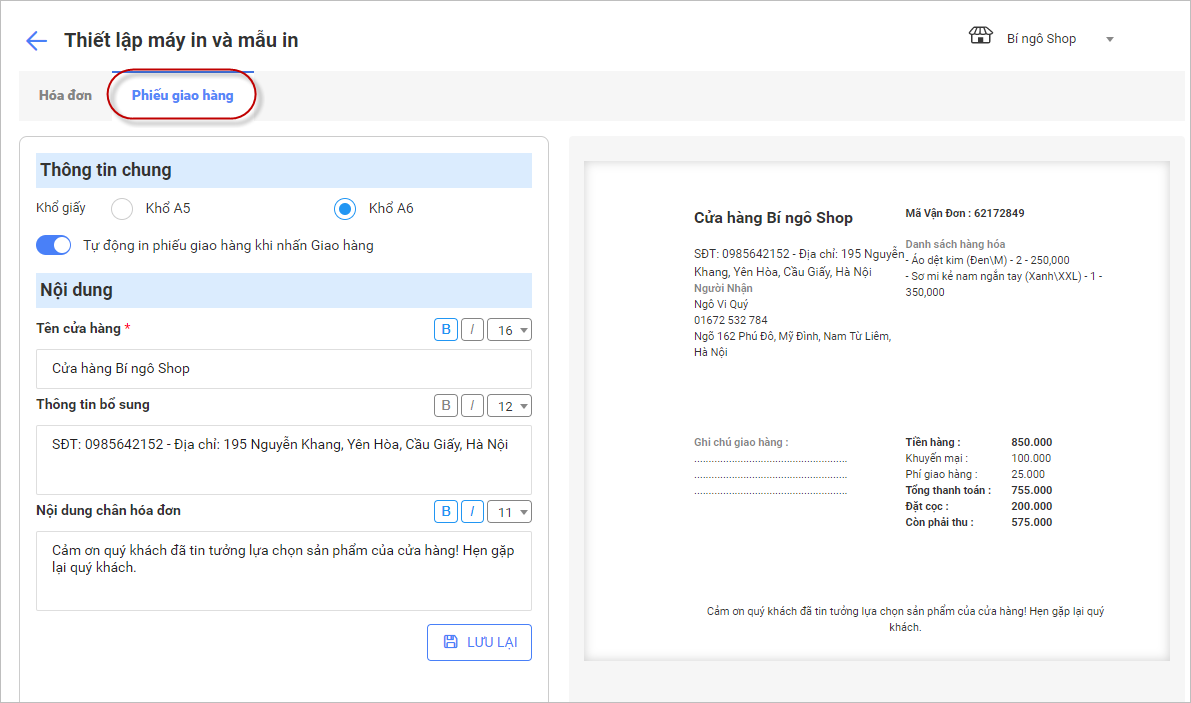Toggle italic for Tên cửa hàng
This screenshot has height=703, width=1191.
pos(471,330)
